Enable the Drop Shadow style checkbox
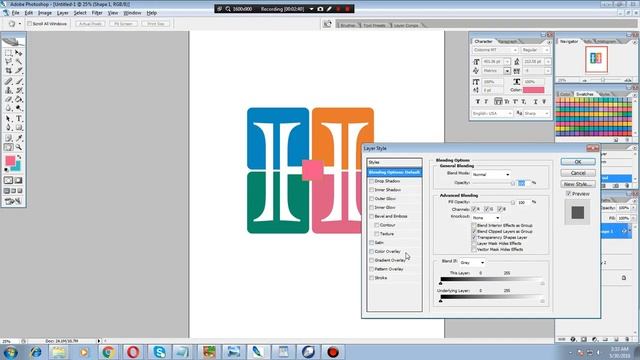 (371, 181)
